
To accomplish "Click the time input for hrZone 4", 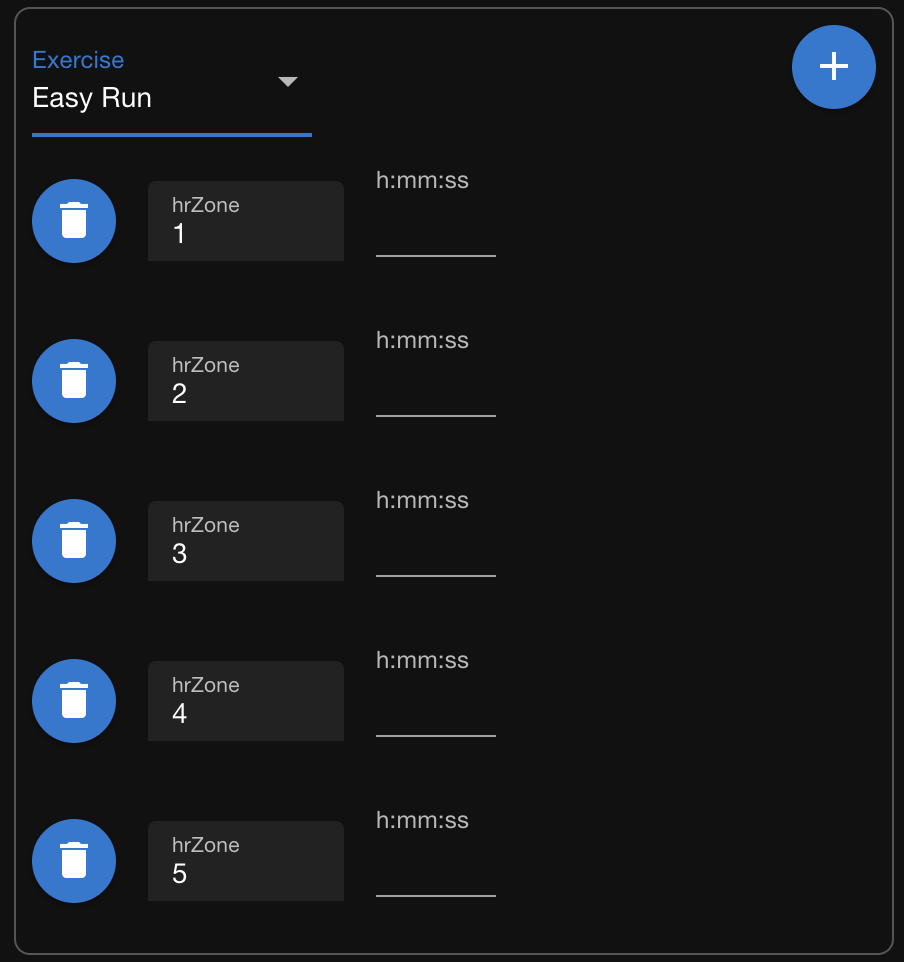I will pyautogui.click(x=435, y=716).
